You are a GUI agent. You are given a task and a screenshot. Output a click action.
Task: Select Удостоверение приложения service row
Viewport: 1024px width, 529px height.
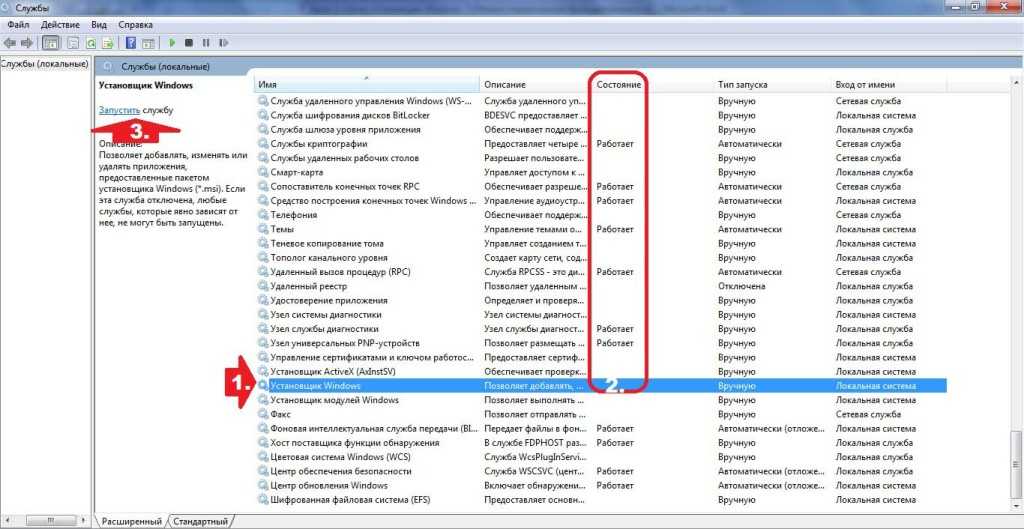point(601,300)
